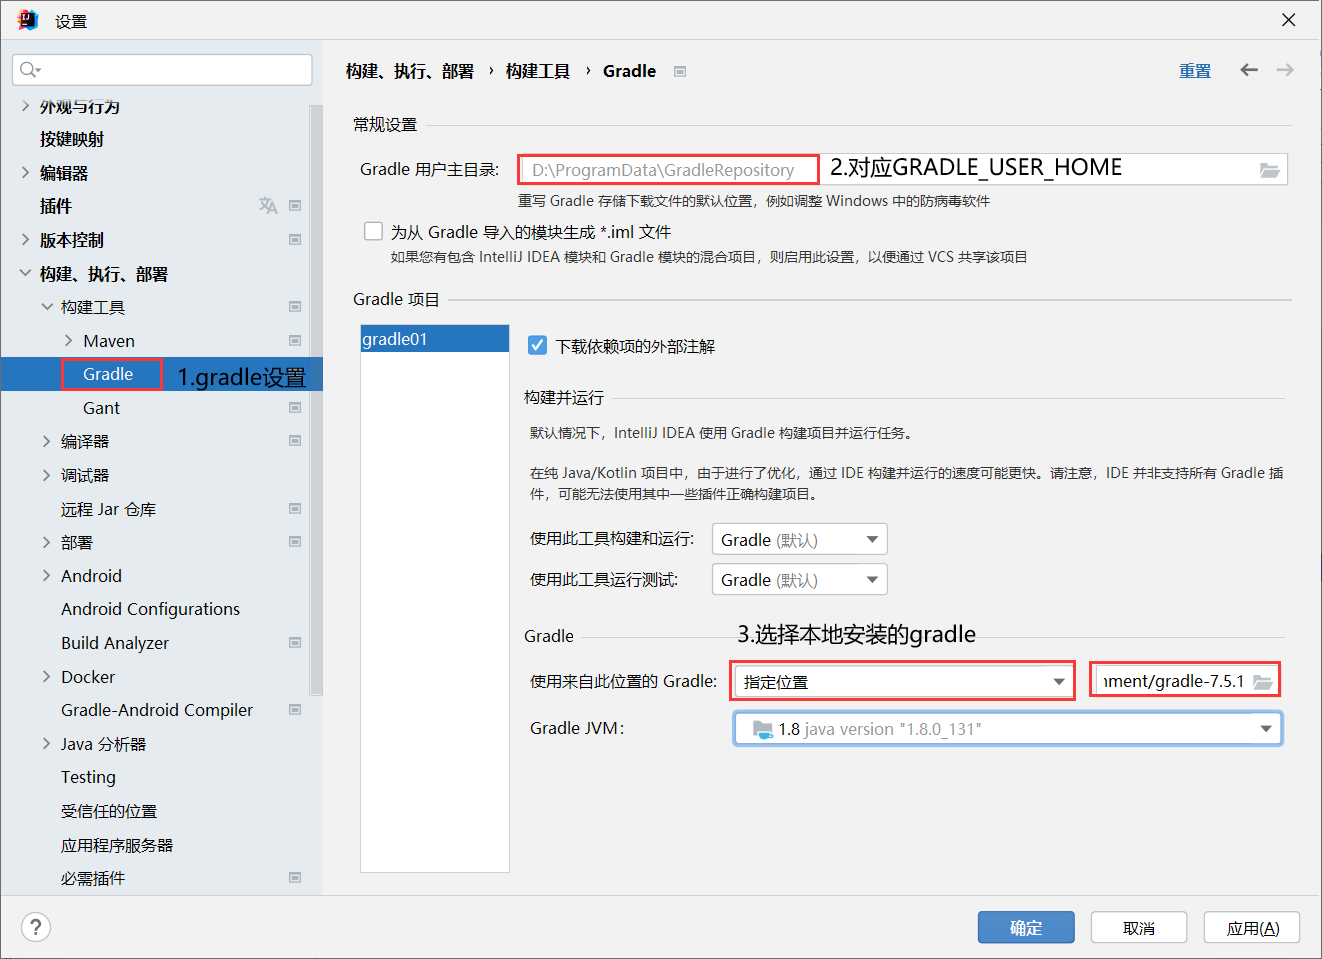The image size is (1322, 959).
Task: Collapse the 构建、执行、部署 tree node
Action: [x=25, y=273]
